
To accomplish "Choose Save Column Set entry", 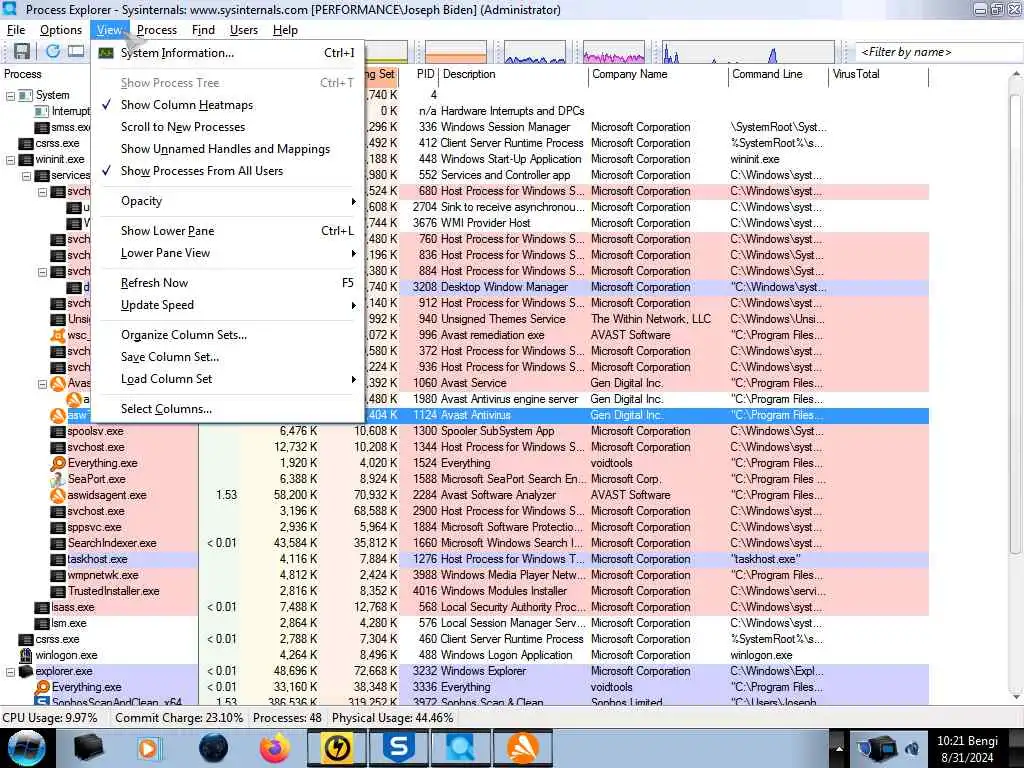I will [227, 357].
